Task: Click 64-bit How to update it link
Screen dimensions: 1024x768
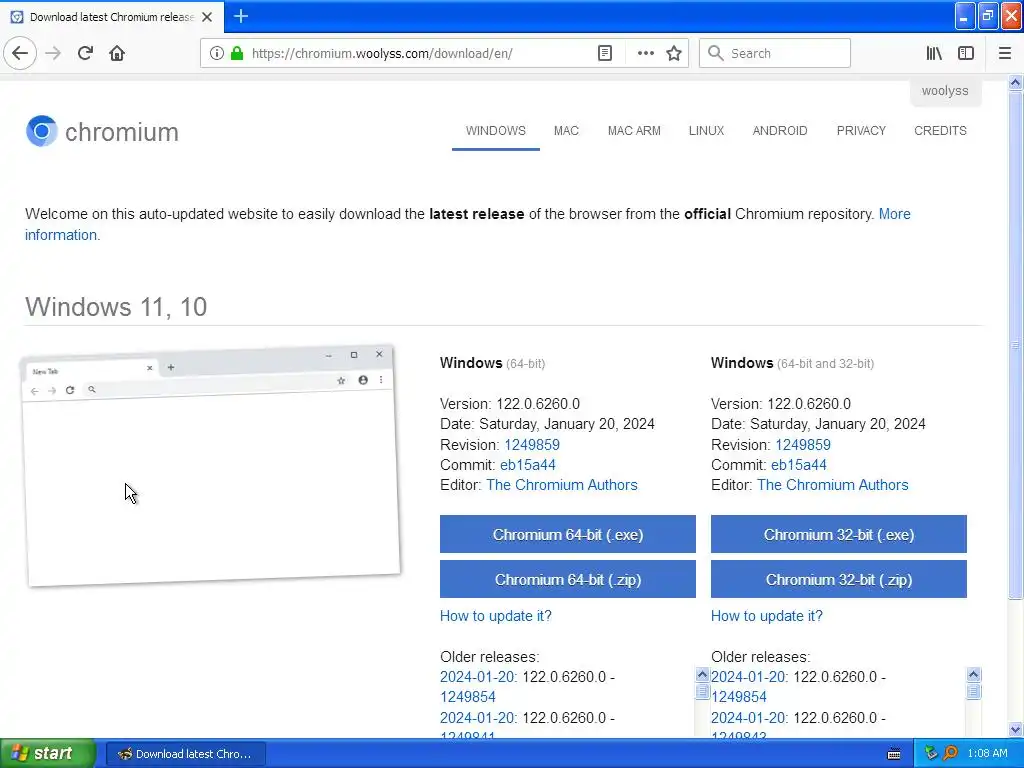Action: 496,616
